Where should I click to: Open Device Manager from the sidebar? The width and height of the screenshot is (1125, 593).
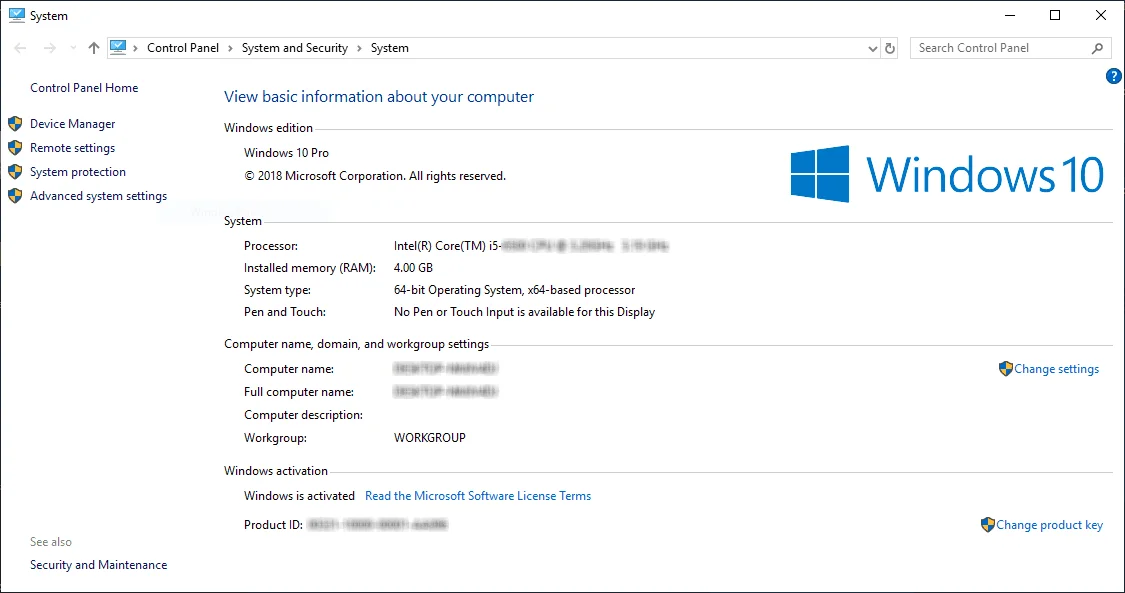click(71, 123)
